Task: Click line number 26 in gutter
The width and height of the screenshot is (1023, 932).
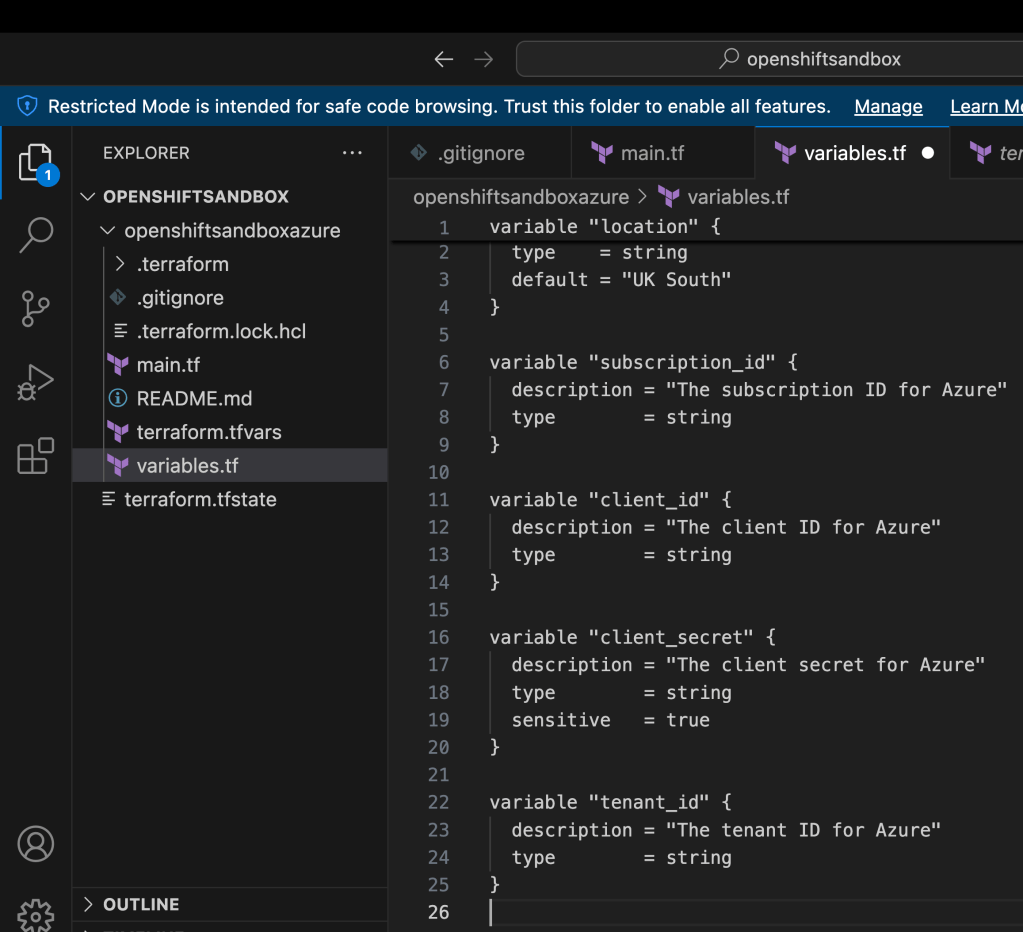Action: [438, 911]
